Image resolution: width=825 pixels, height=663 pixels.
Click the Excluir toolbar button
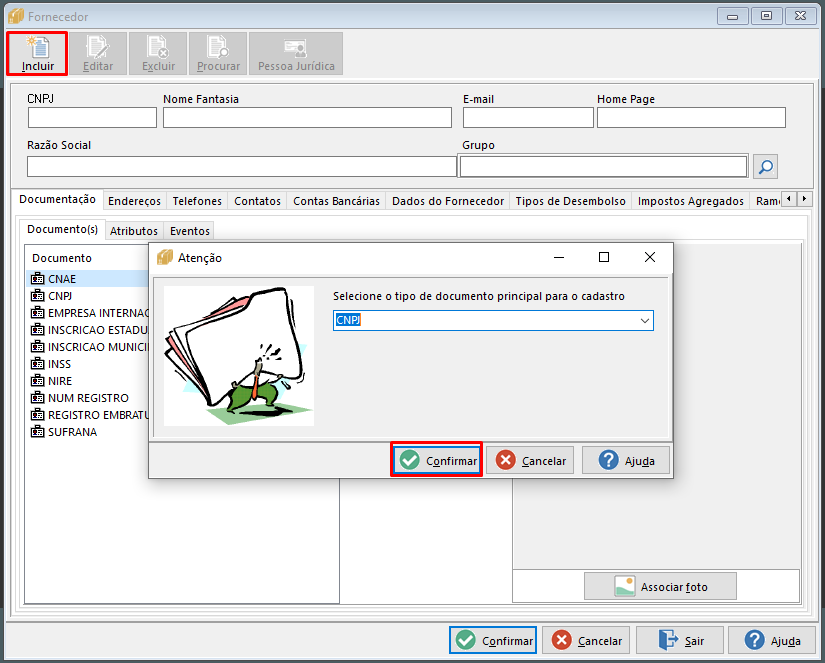[158, 54]
